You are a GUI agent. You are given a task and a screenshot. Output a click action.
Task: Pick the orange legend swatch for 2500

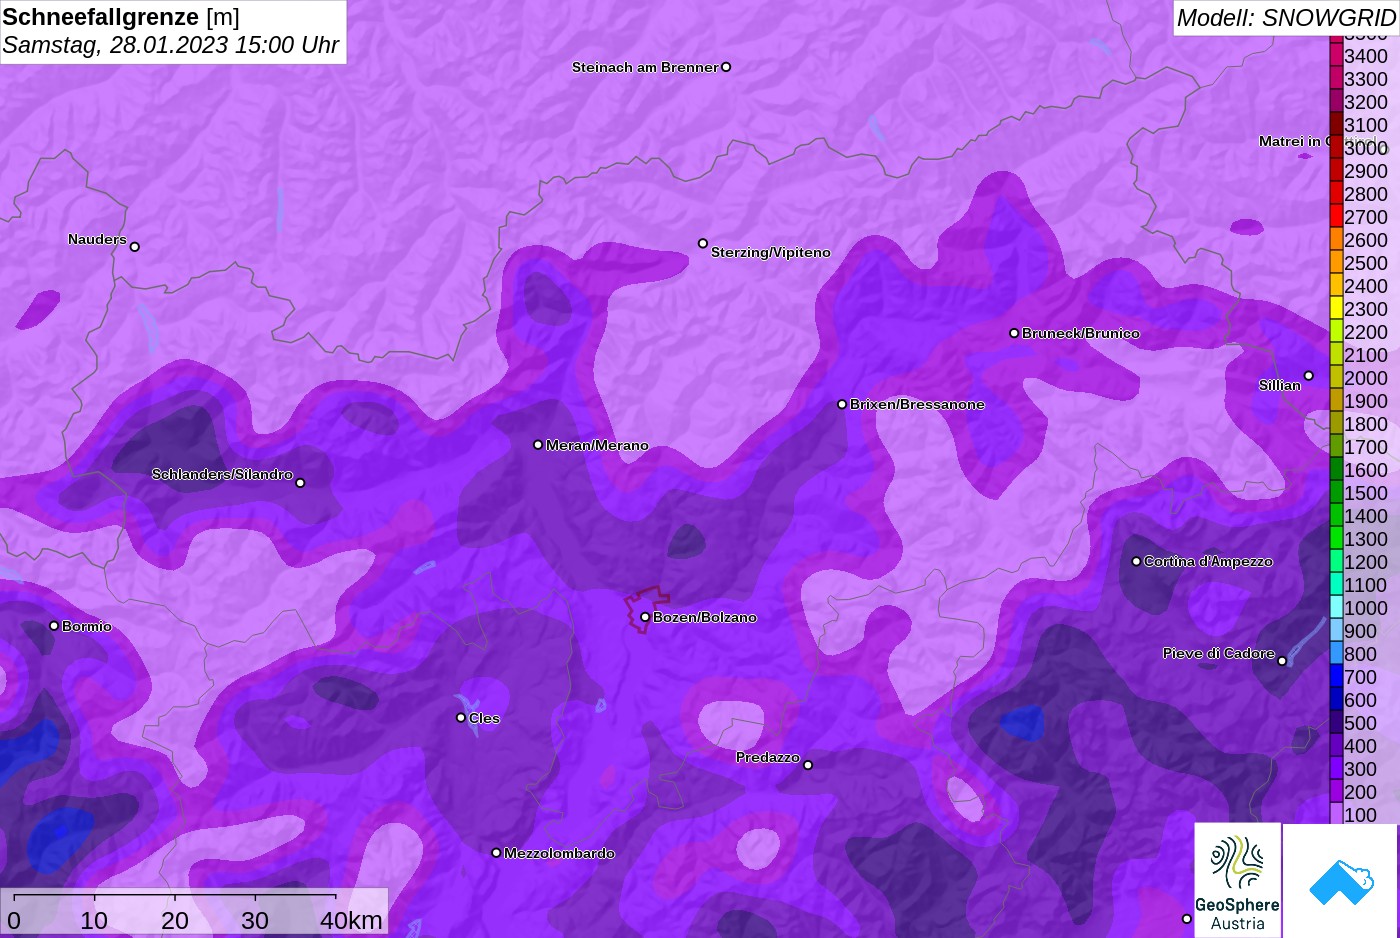click(1336, 262)
